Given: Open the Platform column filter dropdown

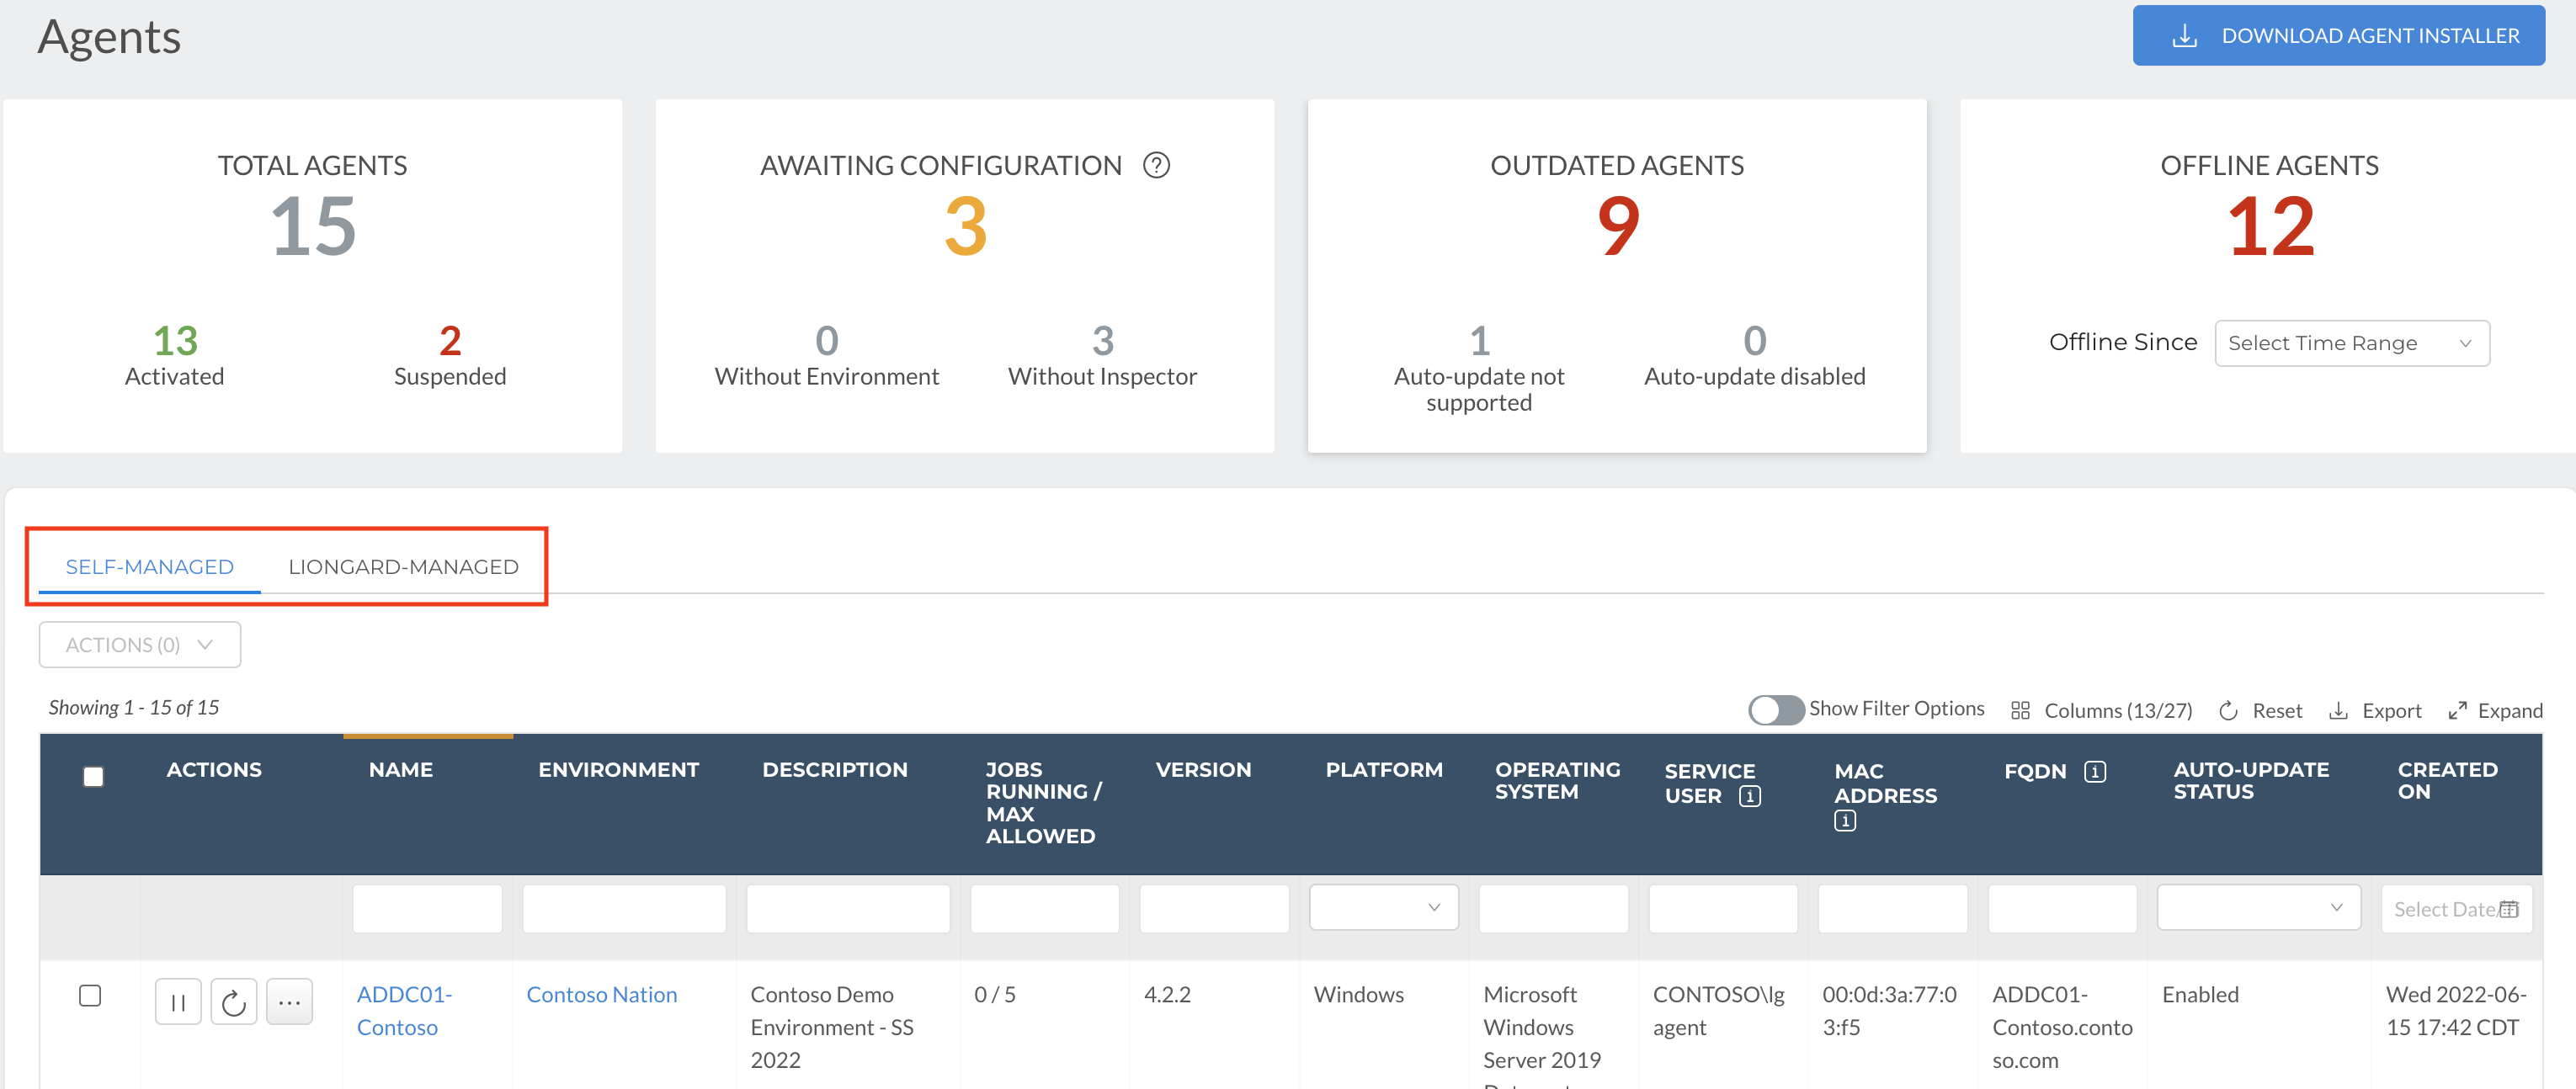Looking at the screenshot, I should pos(1383,908).
